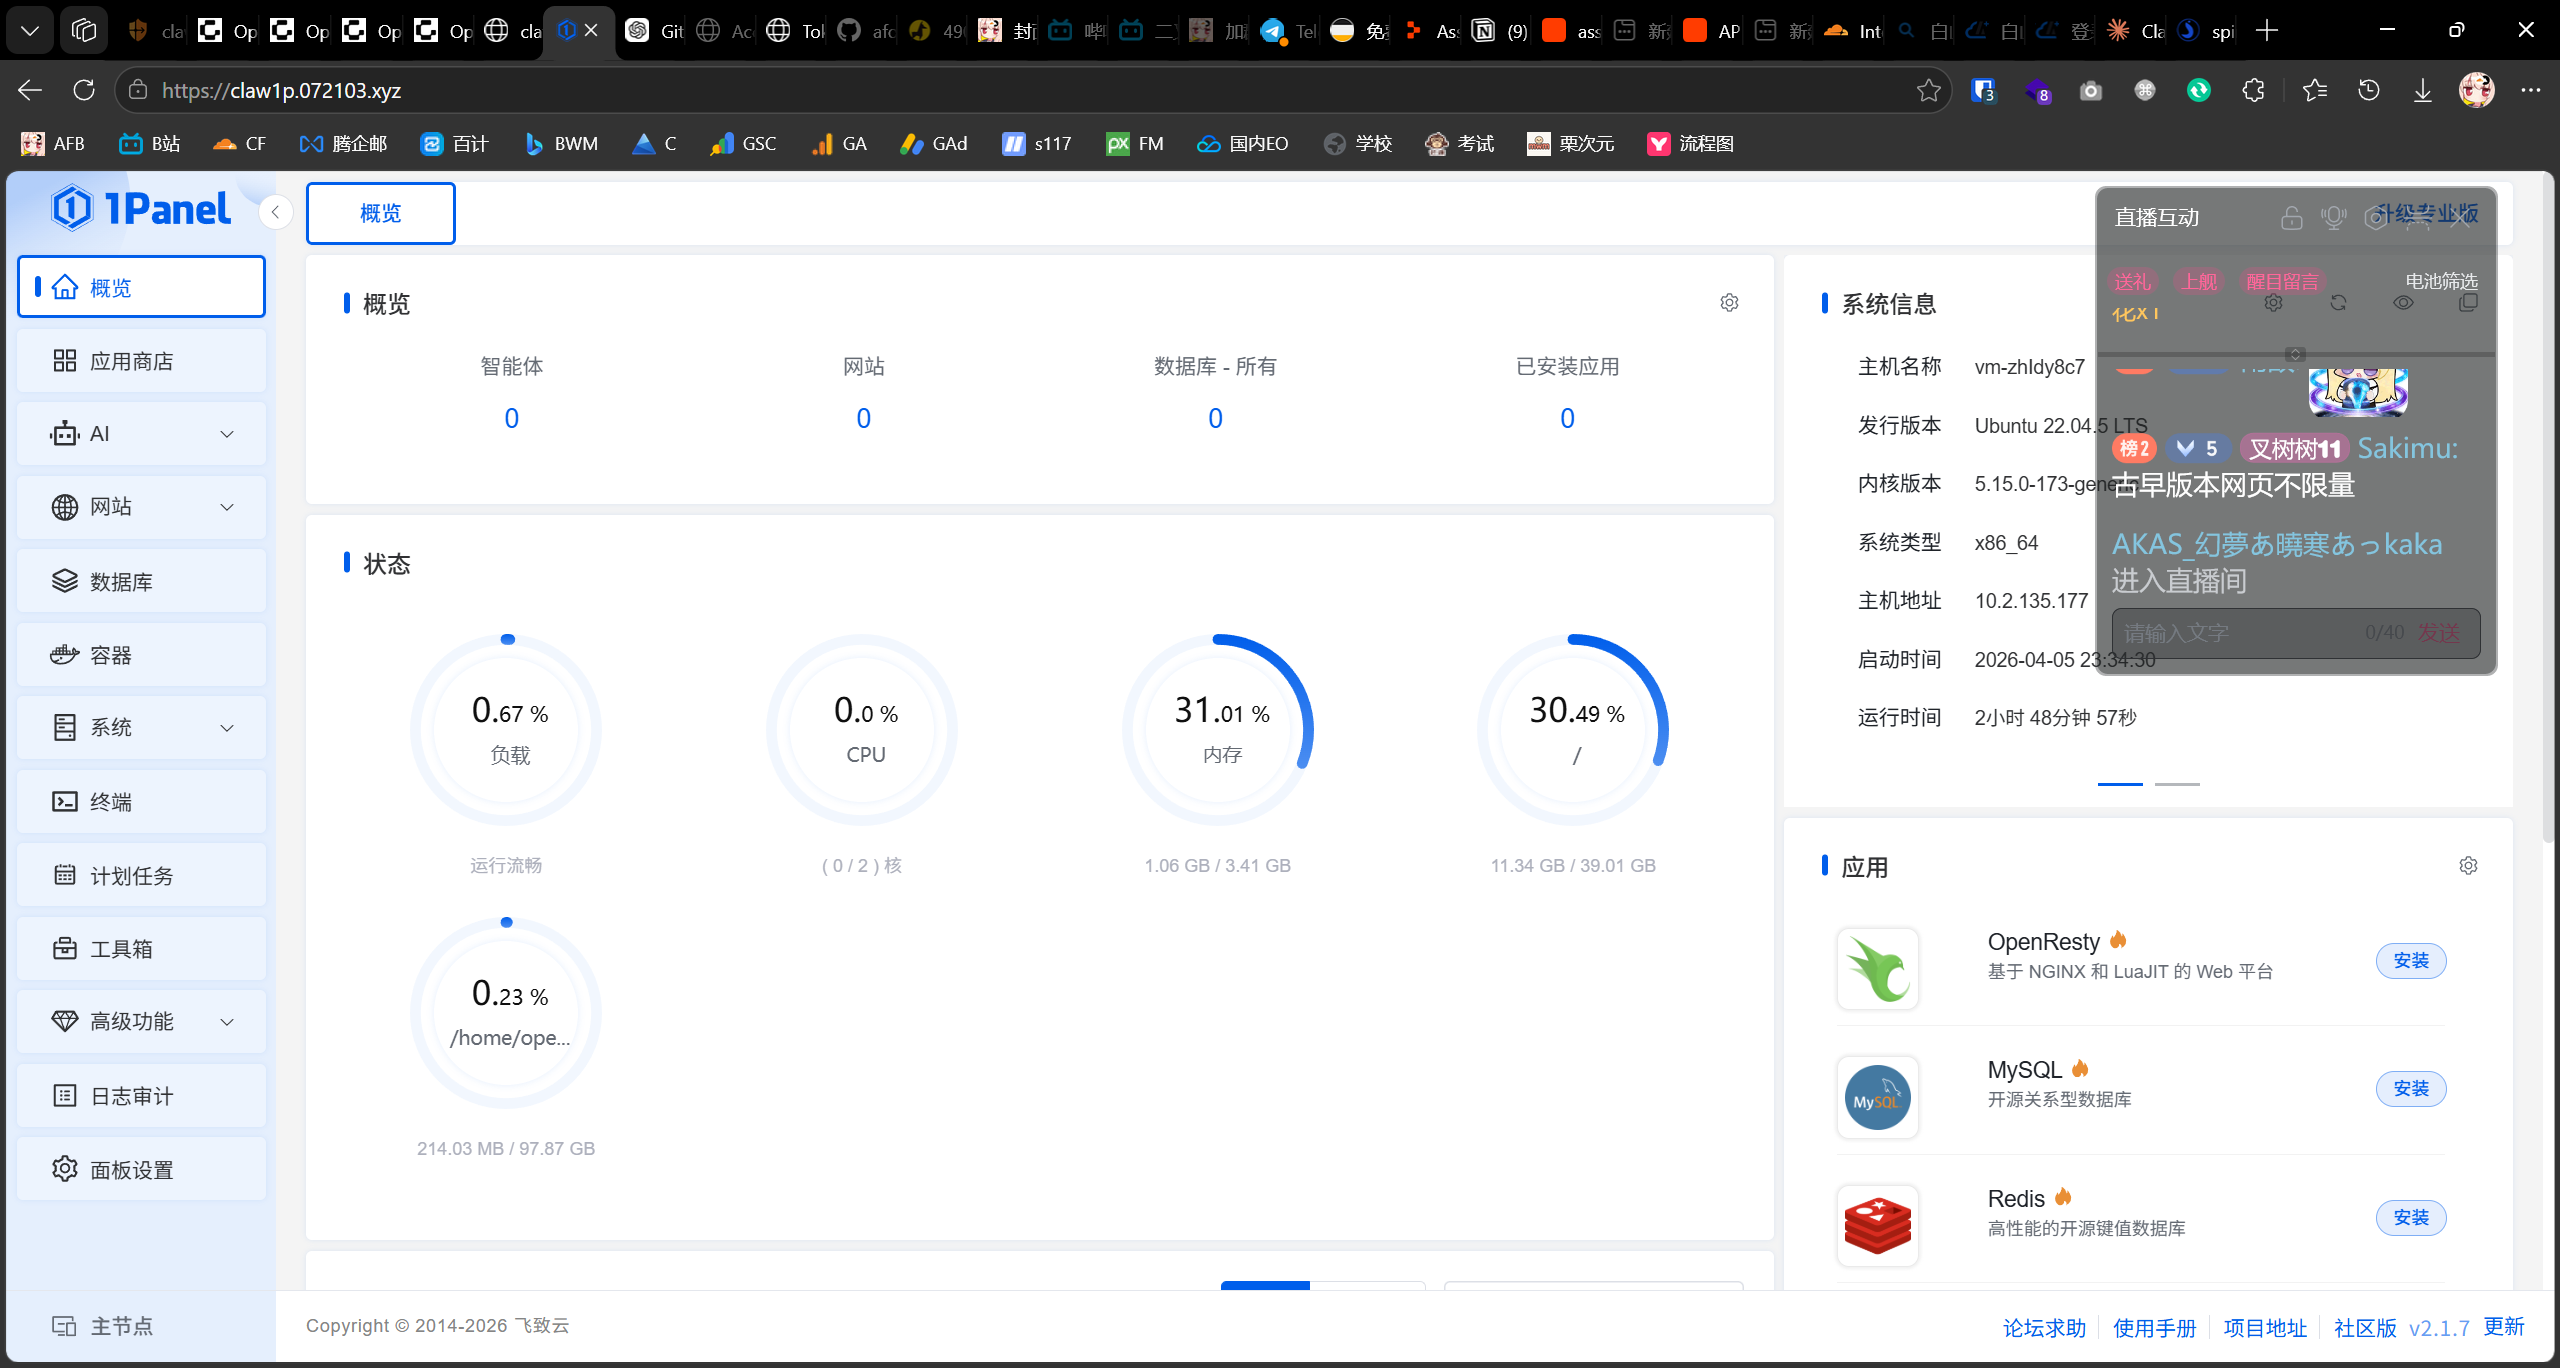This screenshot has width=2560, height=1368.
Task: Click the OpenResty app icon
Action: pyautogui.click(x=1877, y=968)
